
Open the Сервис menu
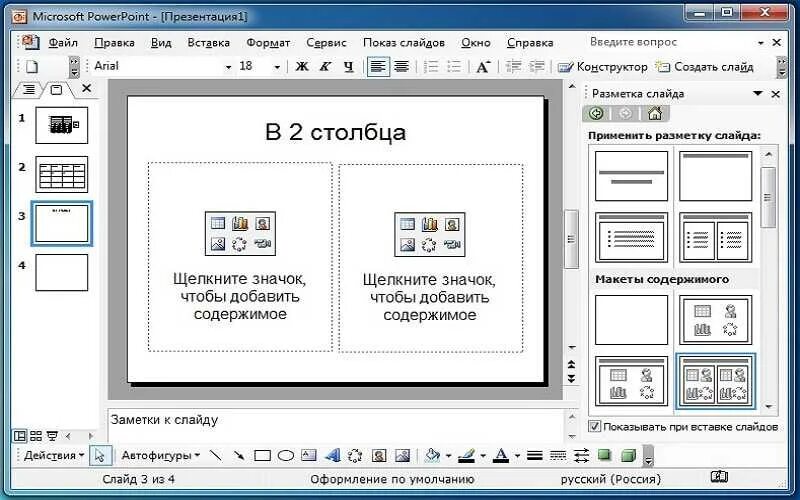point(326,43)
